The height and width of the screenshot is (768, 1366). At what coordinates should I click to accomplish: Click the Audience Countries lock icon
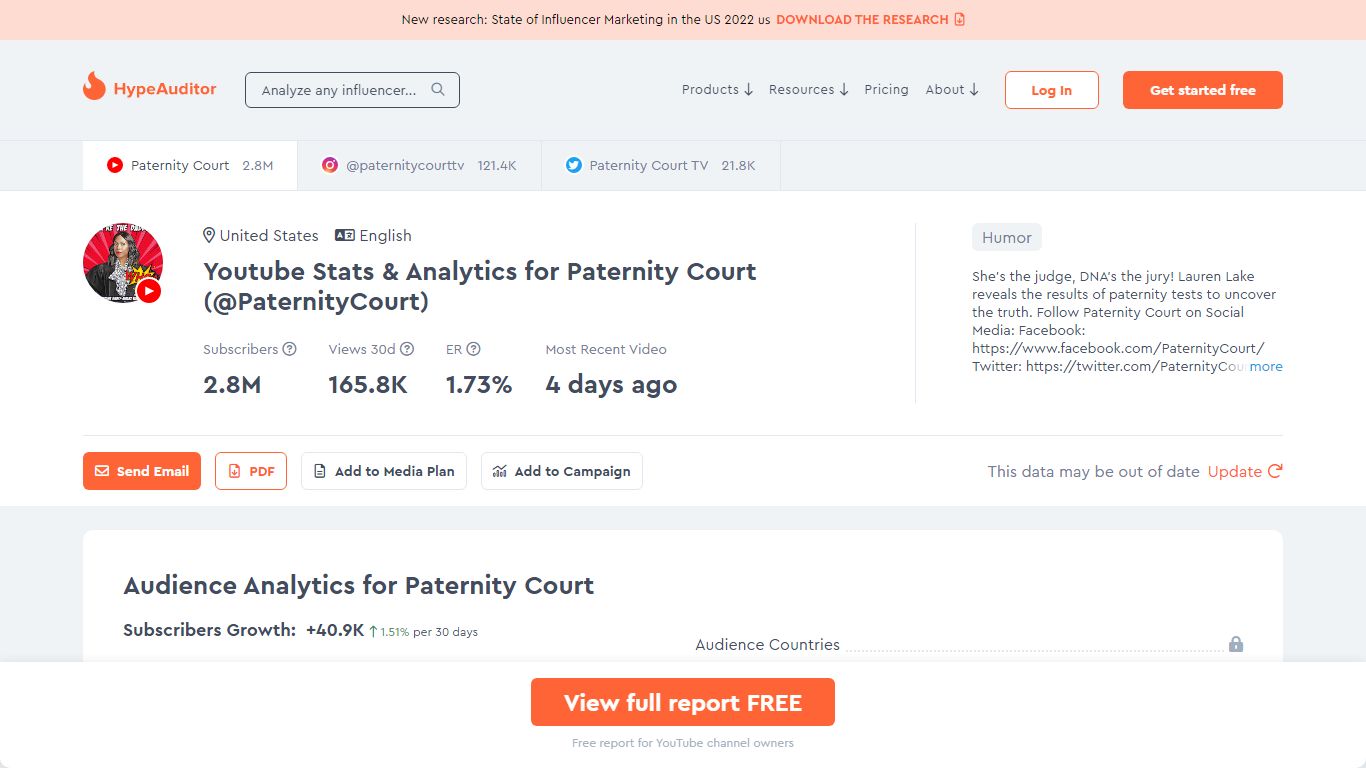(x=1236, y=644)
